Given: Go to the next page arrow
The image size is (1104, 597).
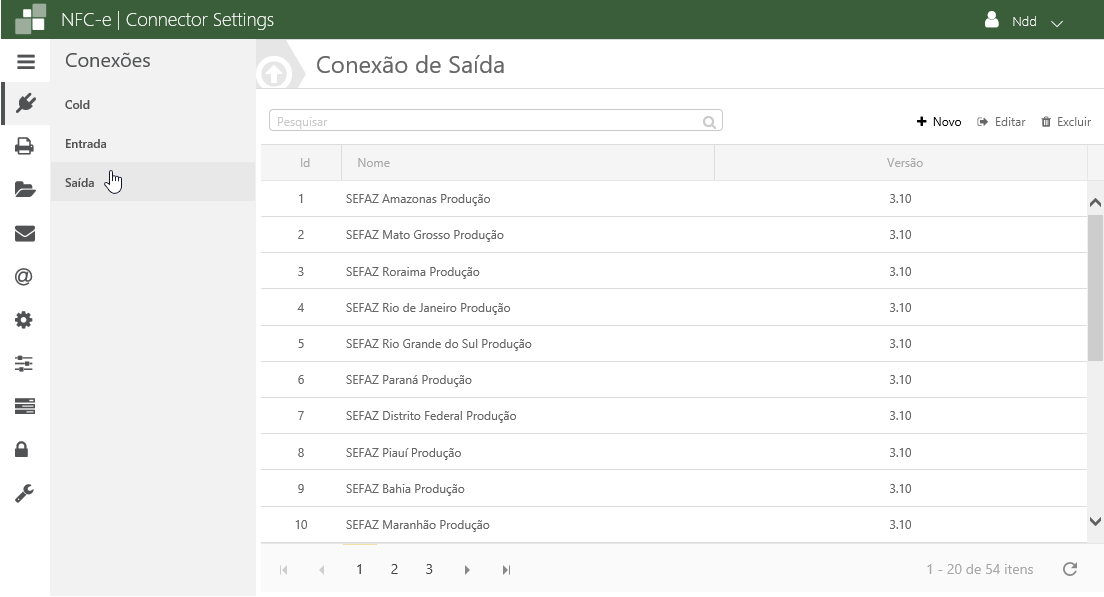Looking at the screenshot, I should (x=467, y=570).
